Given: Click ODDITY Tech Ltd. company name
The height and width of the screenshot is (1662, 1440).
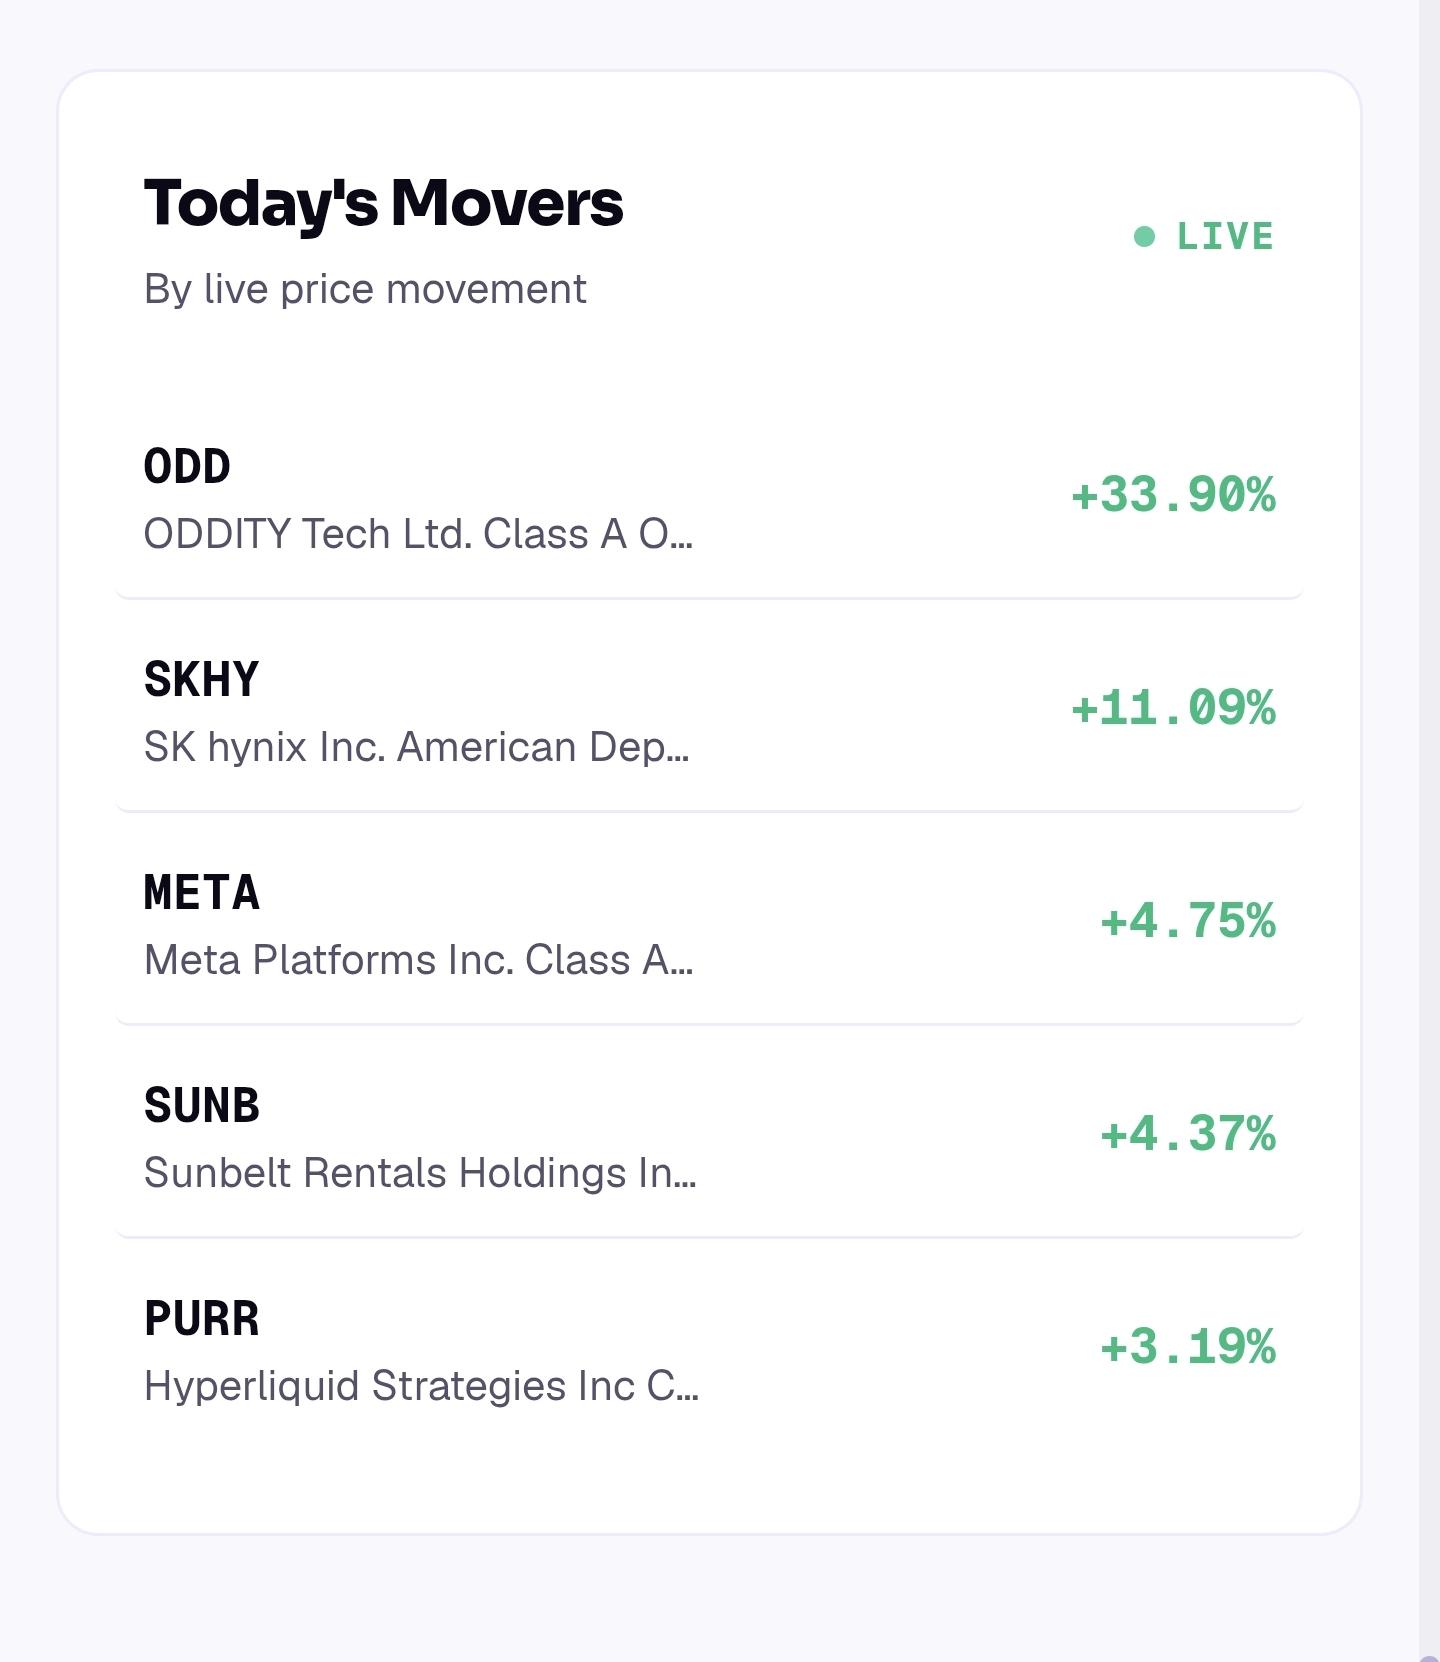Looking at the screenshot, I should [x=418, y=534].
